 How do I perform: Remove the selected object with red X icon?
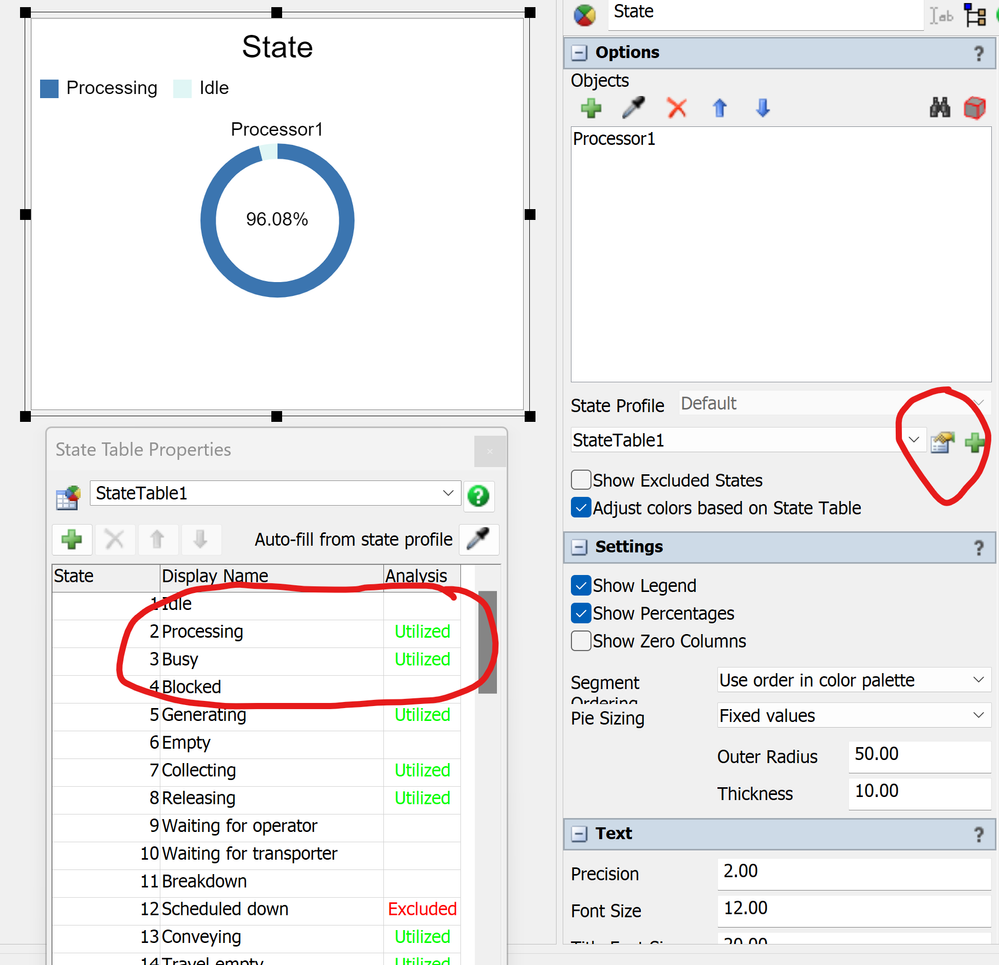(x=677, y=108)
